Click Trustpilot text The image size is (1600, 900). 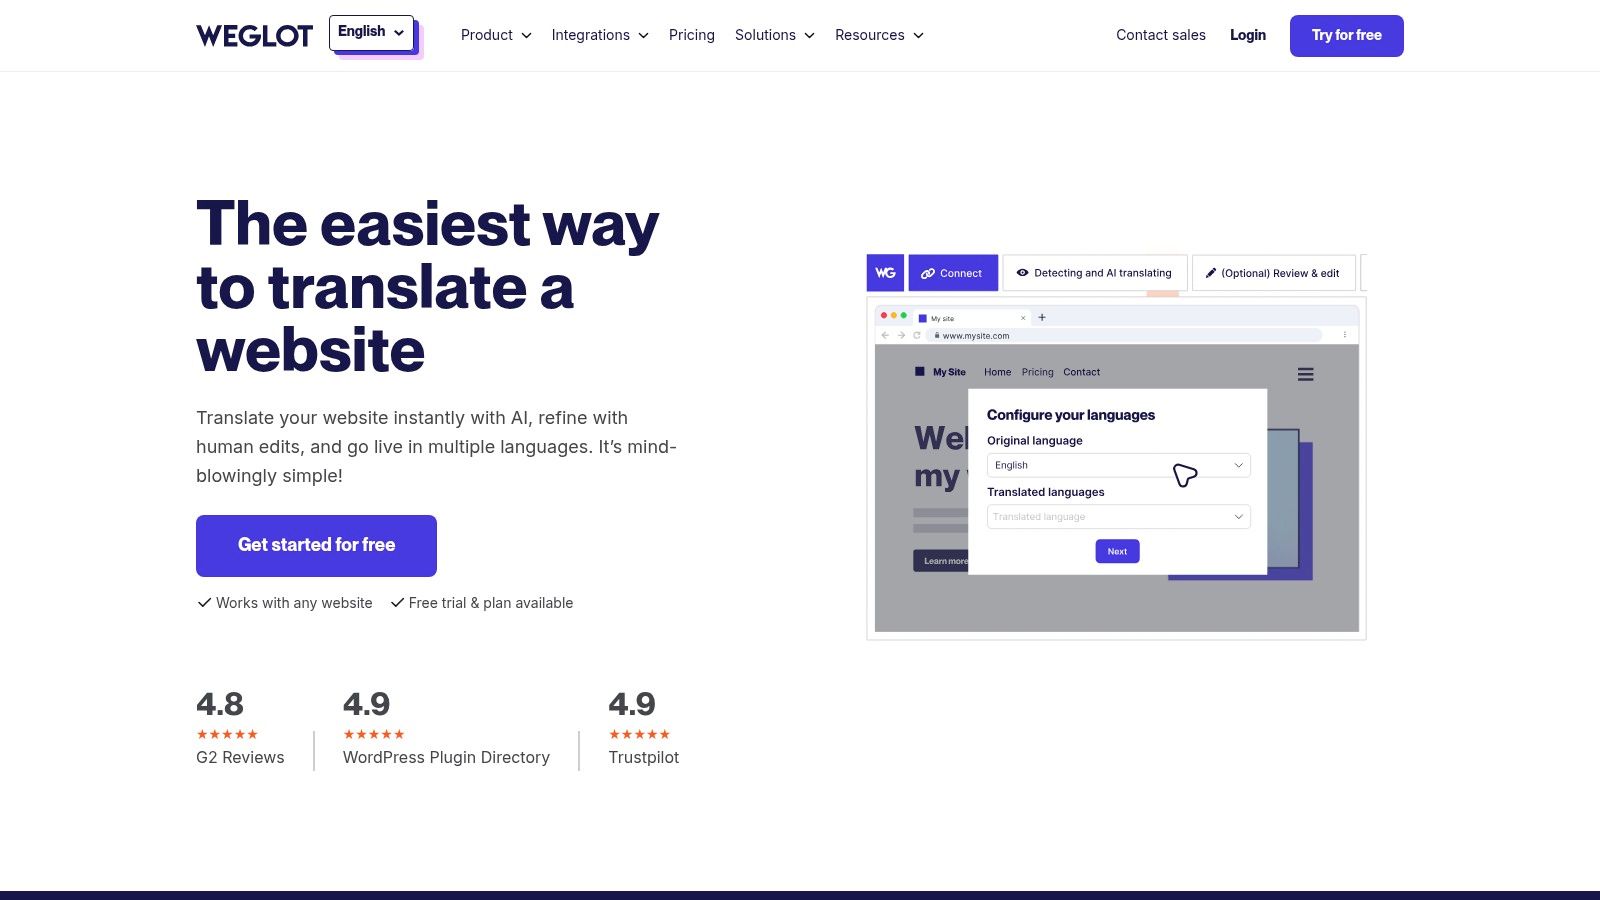644,758
